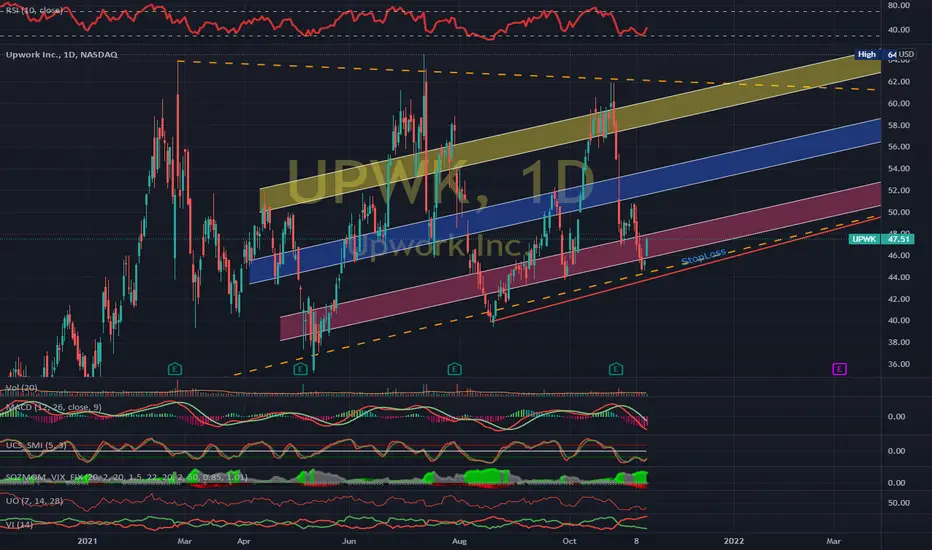This screenshot has height=550, width=932.
Task: Select the descending orange dashed resistance line
Action: pos(526,76)
